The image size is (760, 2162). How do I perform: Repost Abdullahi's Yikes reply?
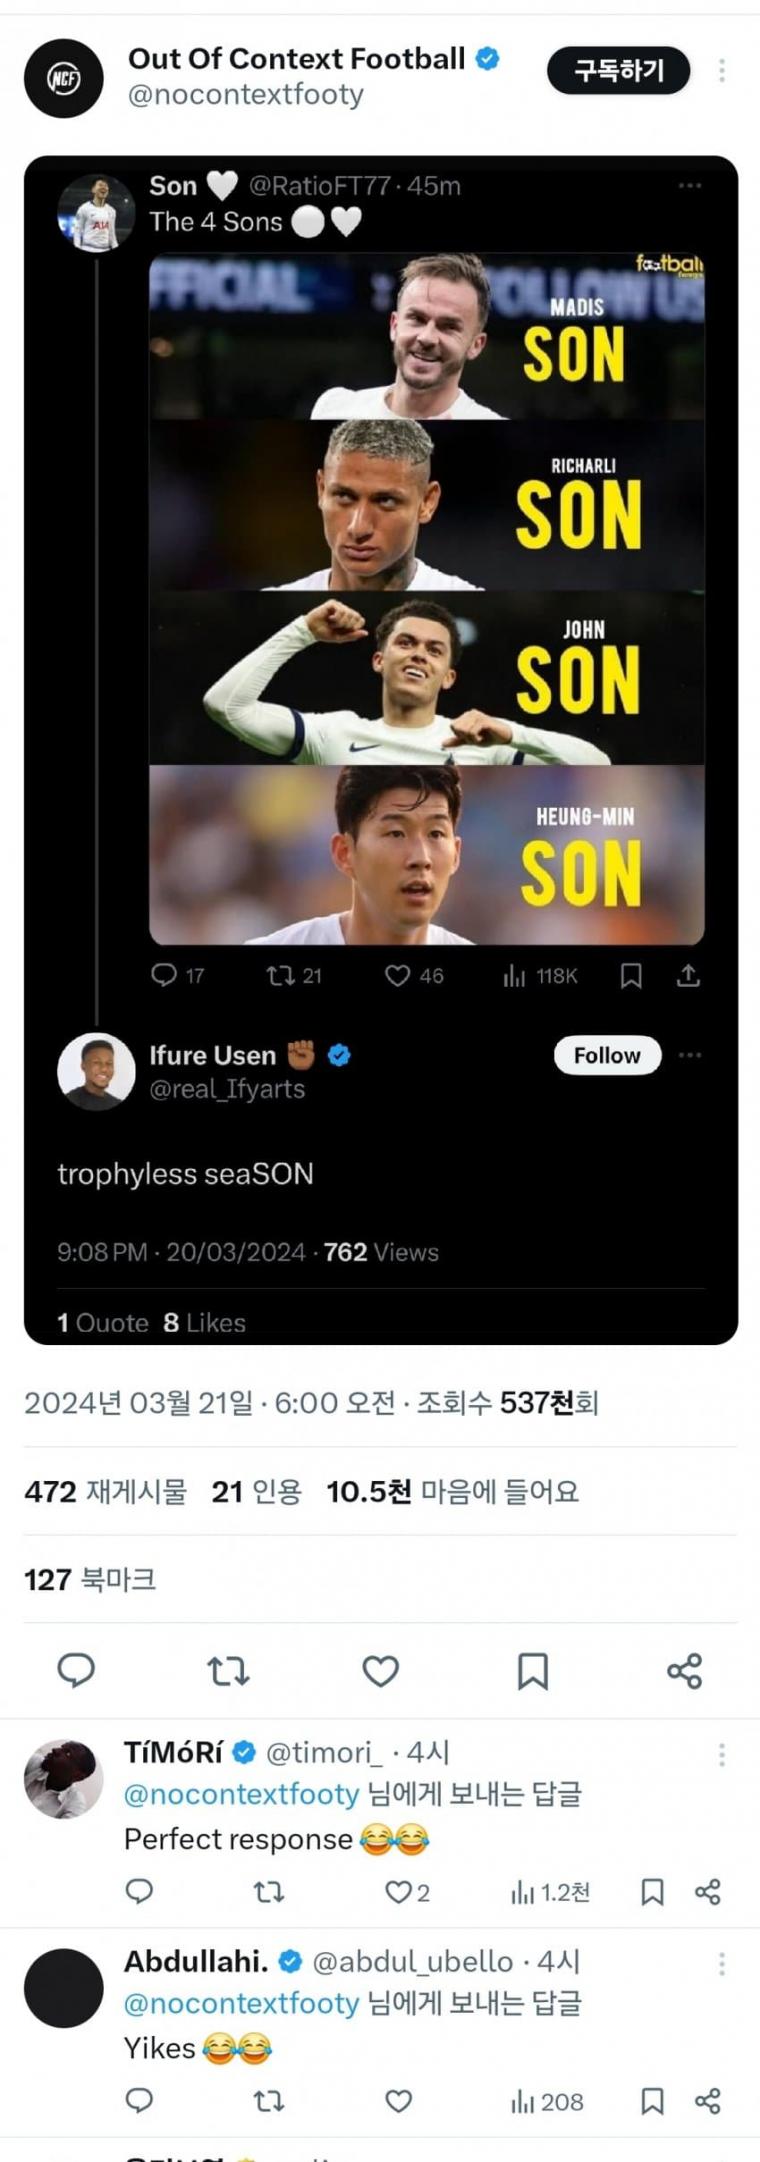[268, 2101]
